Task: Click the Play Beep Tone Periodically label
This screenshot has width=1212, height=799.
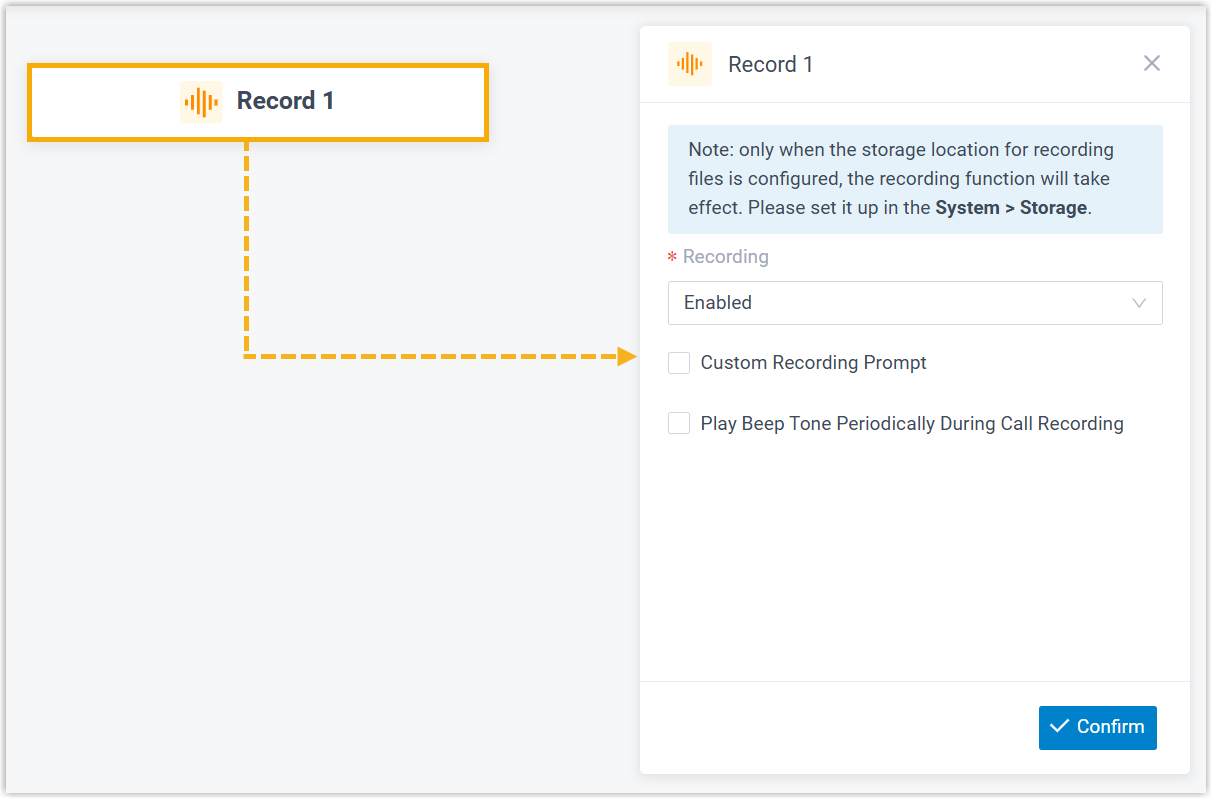Action: tap(912, 424)
